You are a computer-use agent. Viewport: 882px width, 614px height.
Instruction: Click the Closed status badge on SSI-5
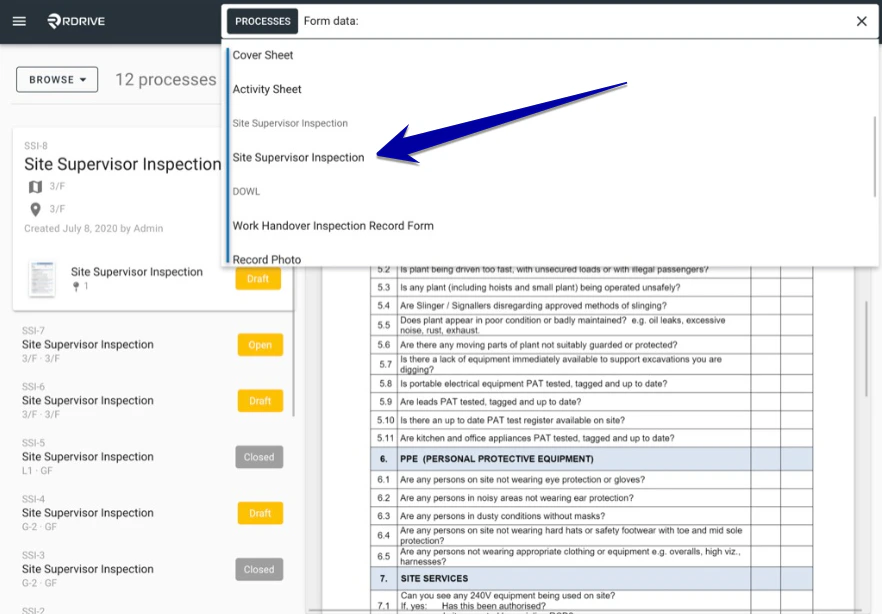[259, 457]
